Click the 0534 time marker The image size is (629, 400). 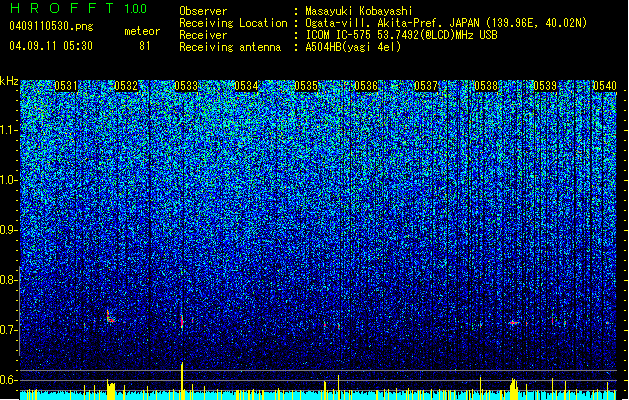click(x=246, y=86)
